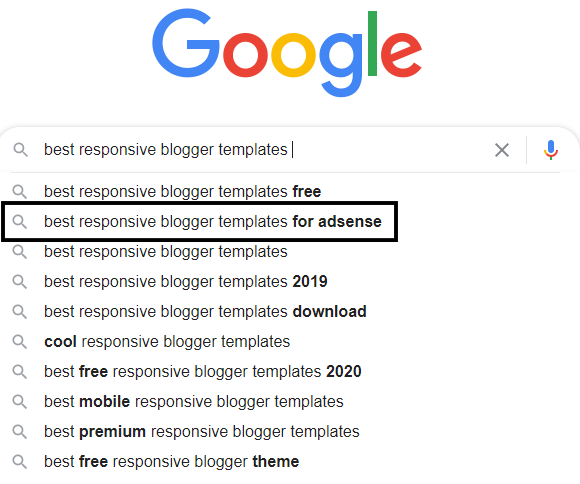Select 'cool responsive blogger templates' suggestion
The width and height of the screenshot is (580, 484).
click(167, 342)
